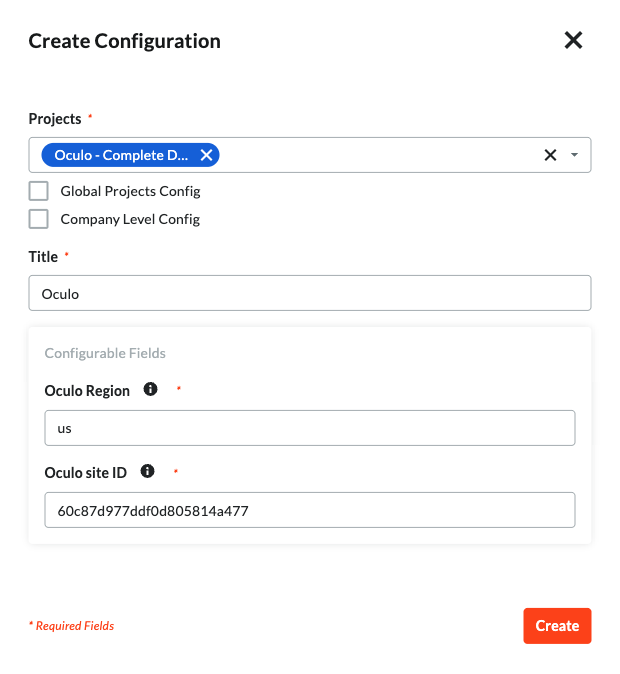The width and height of the screenshot is (620, 674).
Task: Click the Company Level Config label
Action: pyautogui.click(x=130, y=219)
